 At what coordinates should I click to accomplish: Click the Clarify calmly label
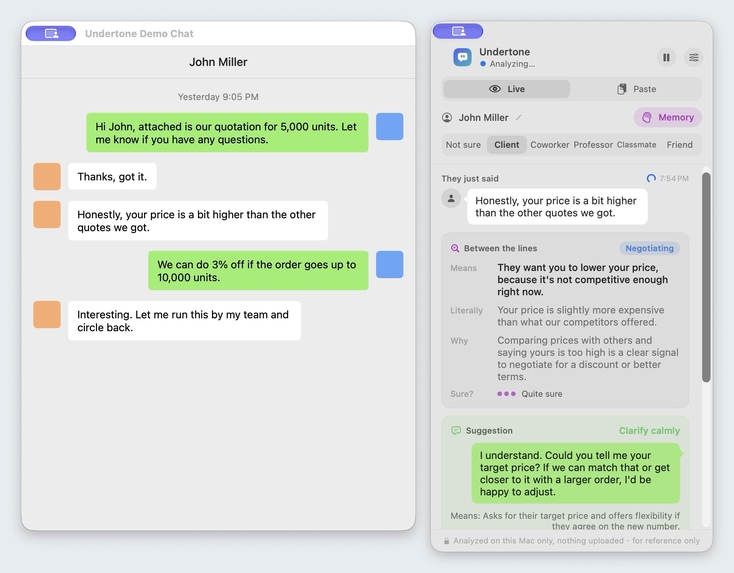649,431
